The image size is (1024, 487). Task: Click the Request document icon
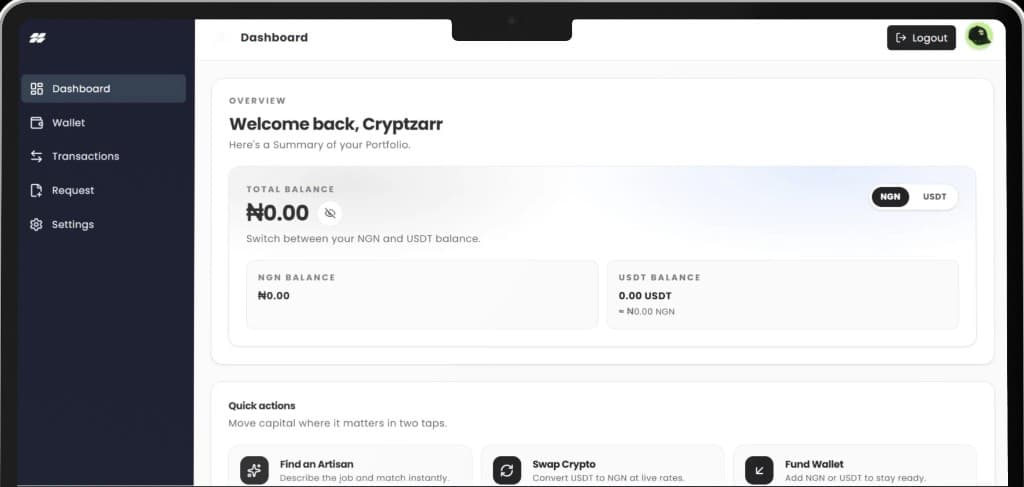pos(37,191)
